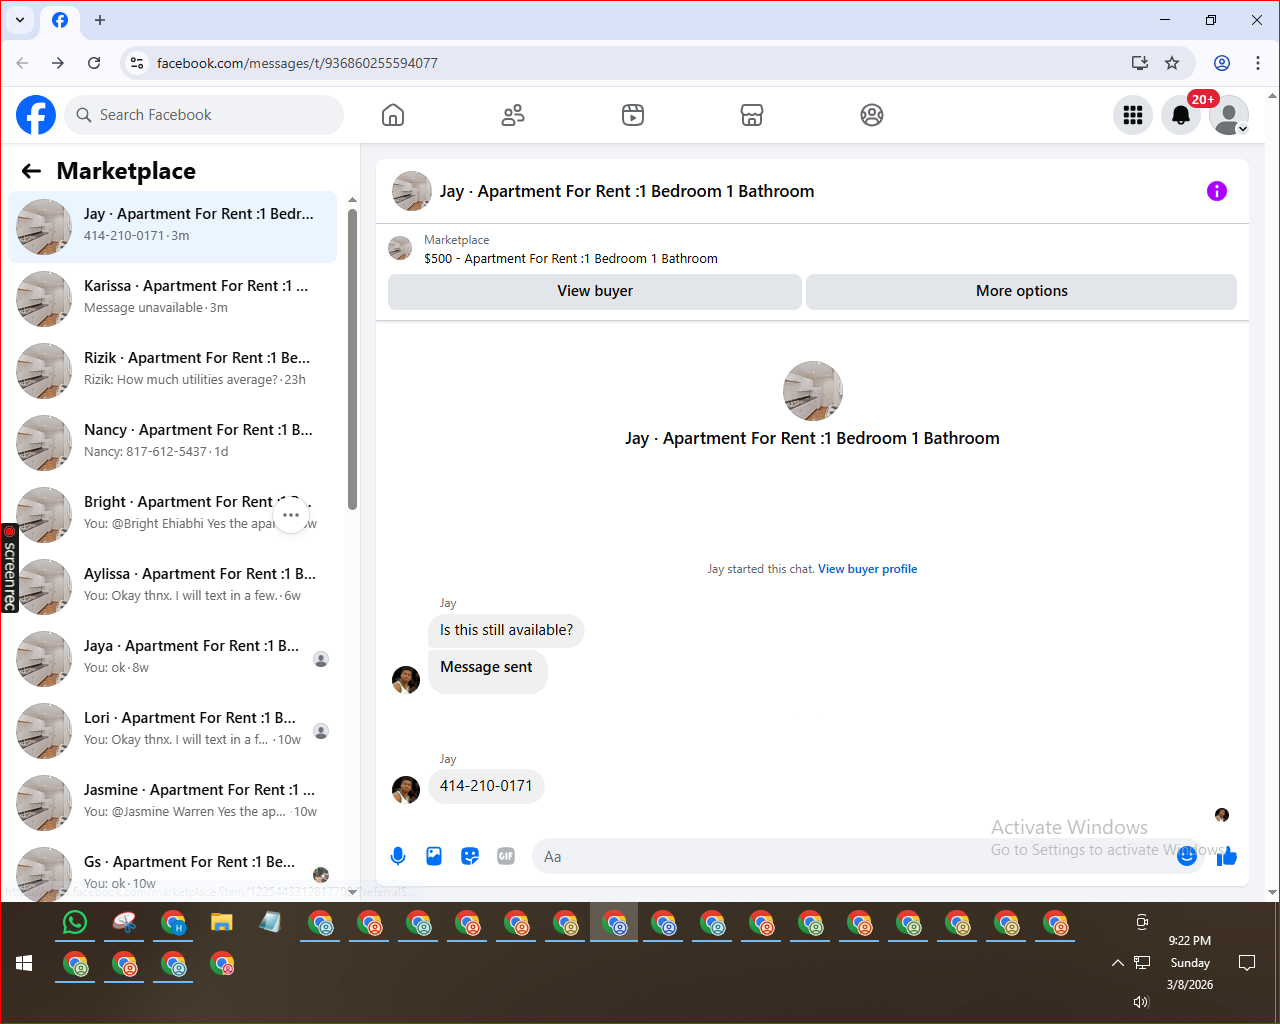Open the Windows Start menu
The width and height of the screenshot is (1280, 1024).
tap(25, 963)
